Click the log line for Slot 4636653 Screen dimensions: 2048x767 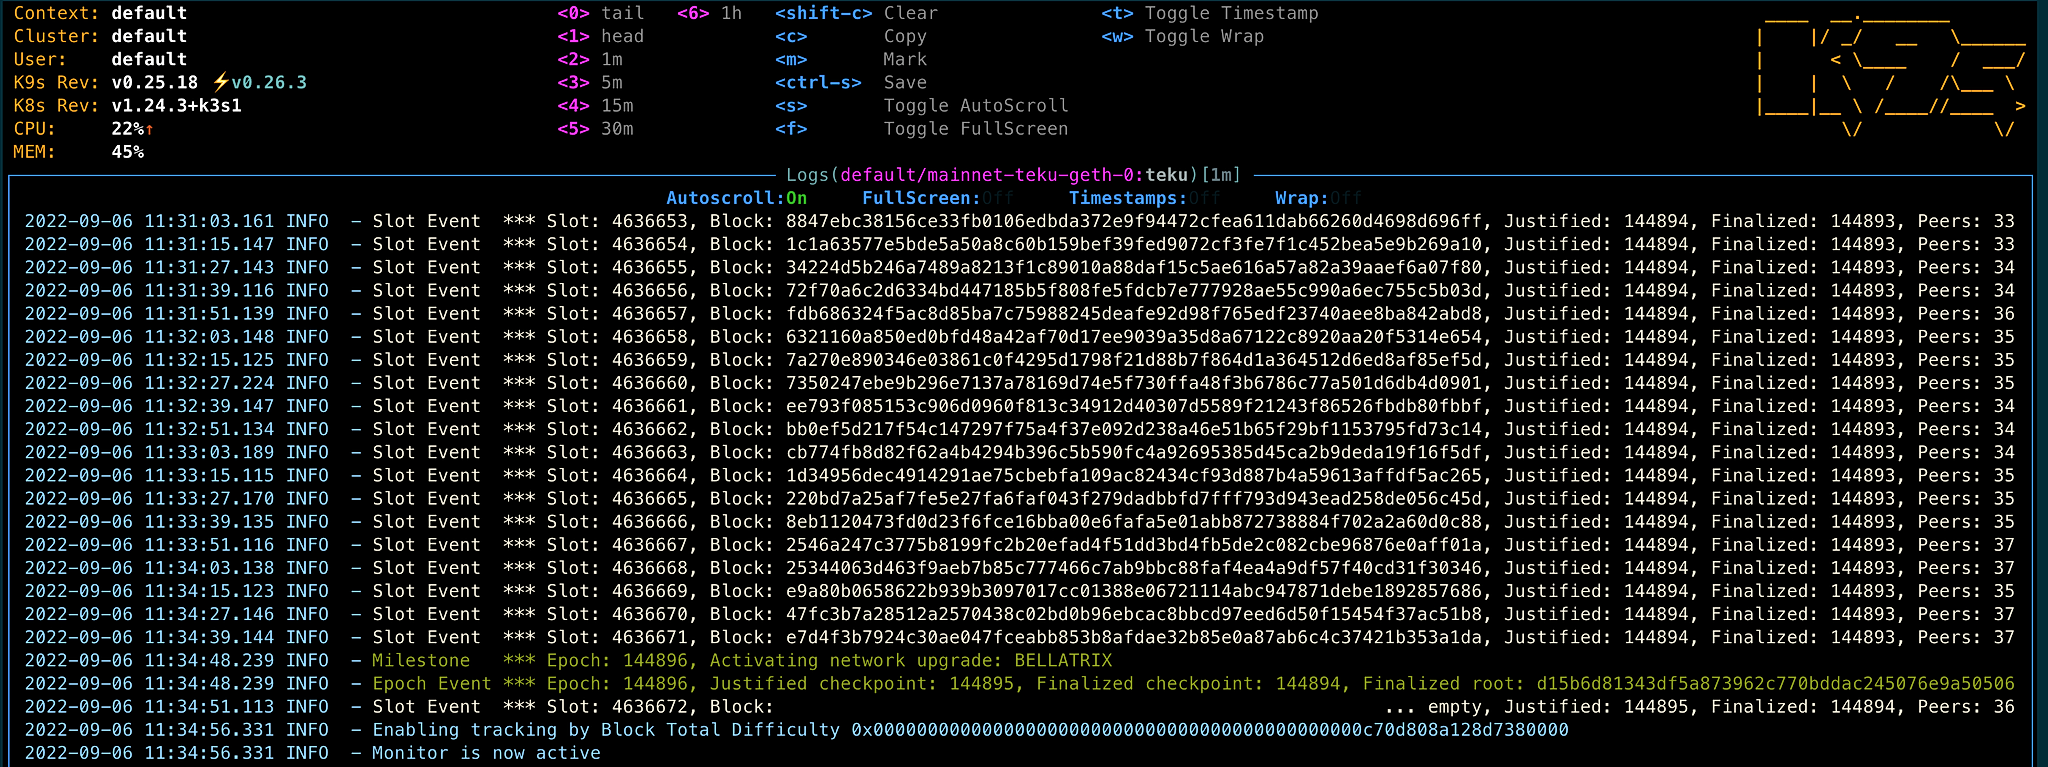click(x=1020, y=221)
